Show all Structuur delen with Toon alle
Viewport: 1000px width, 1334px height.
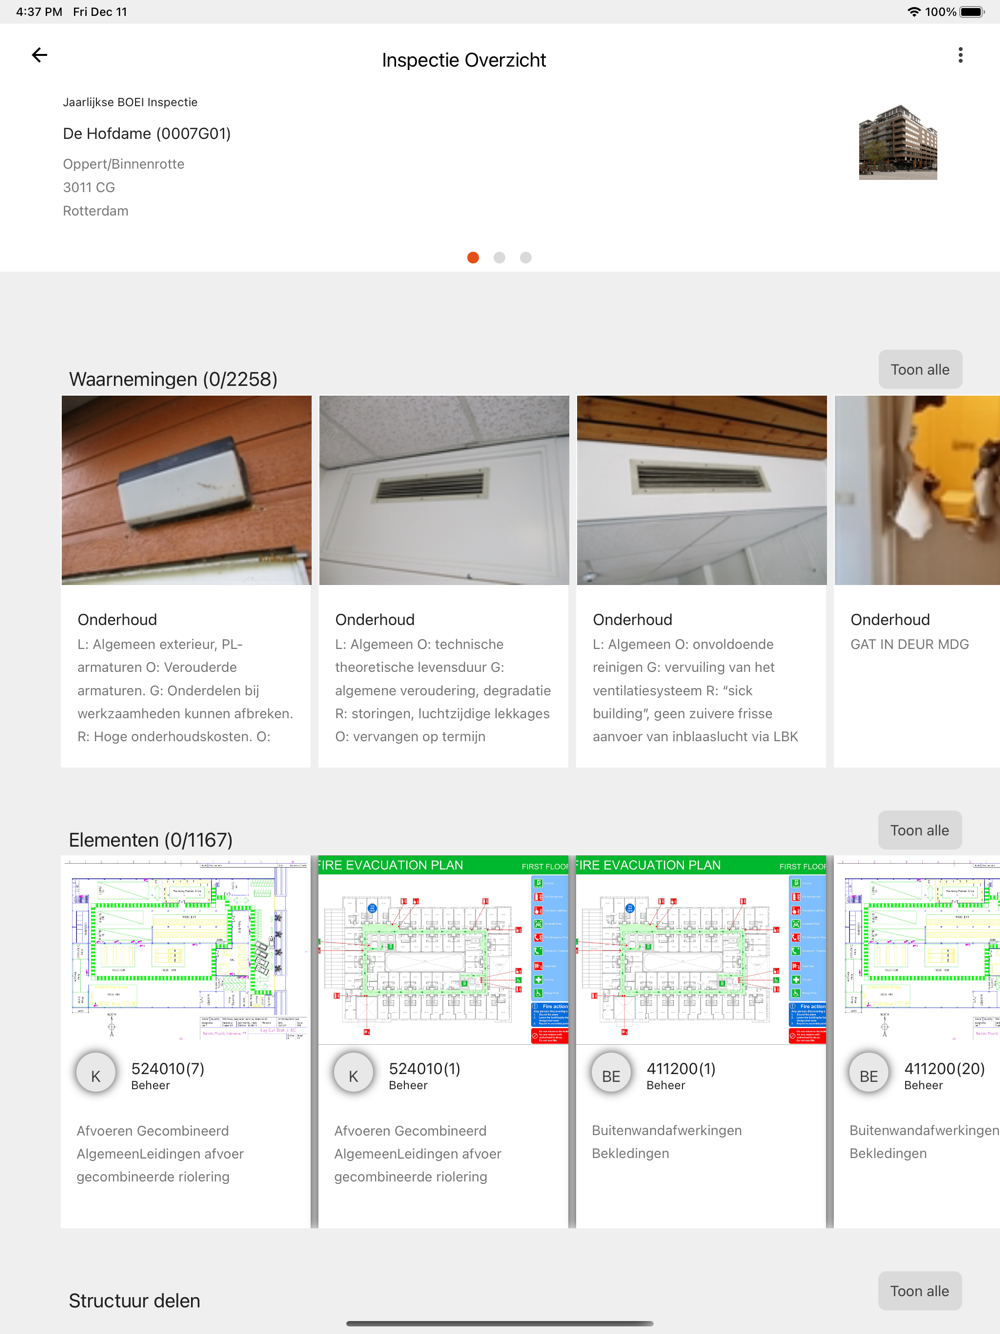point(920,1291)
